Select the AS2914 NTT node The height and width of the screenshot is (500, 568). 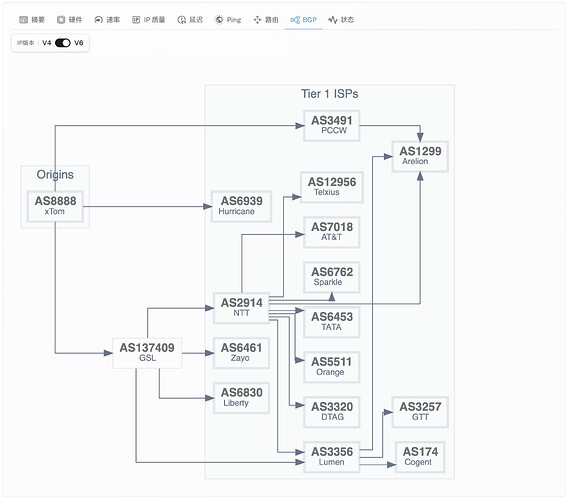[242, 308]
